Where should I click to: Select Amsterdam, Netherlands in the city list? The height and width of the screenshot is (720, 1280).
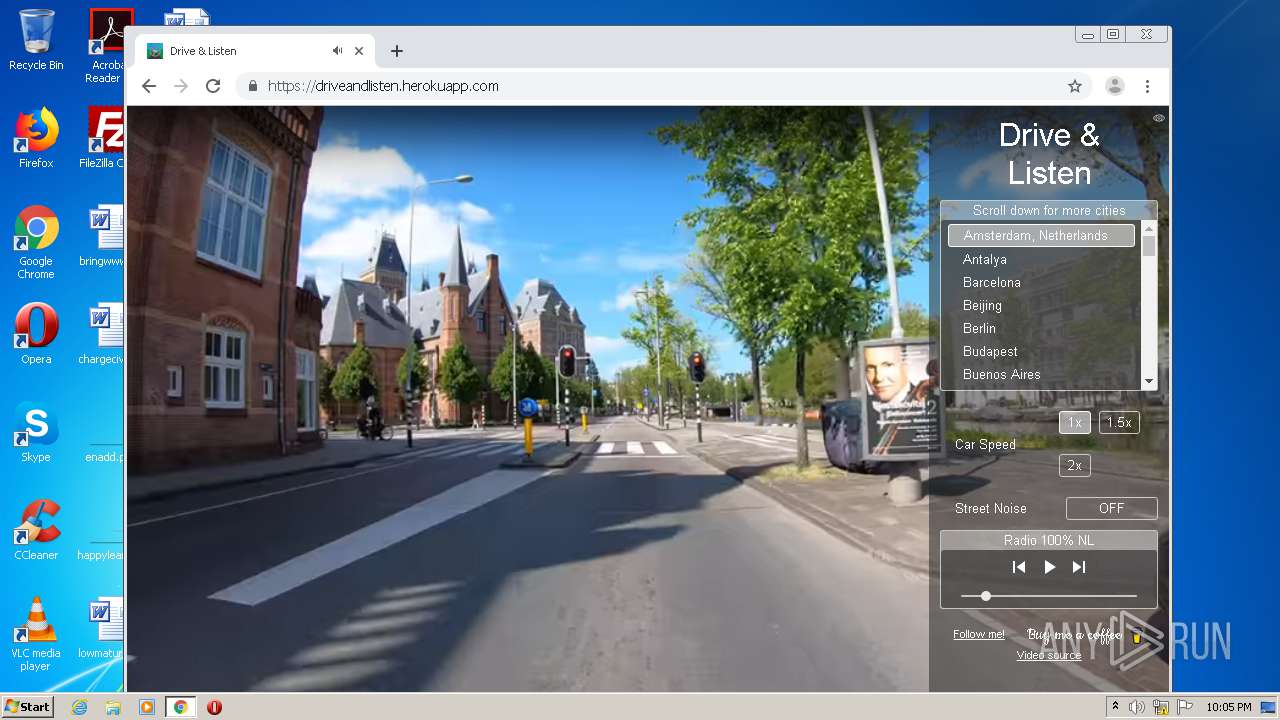(x=1041, y=236)
